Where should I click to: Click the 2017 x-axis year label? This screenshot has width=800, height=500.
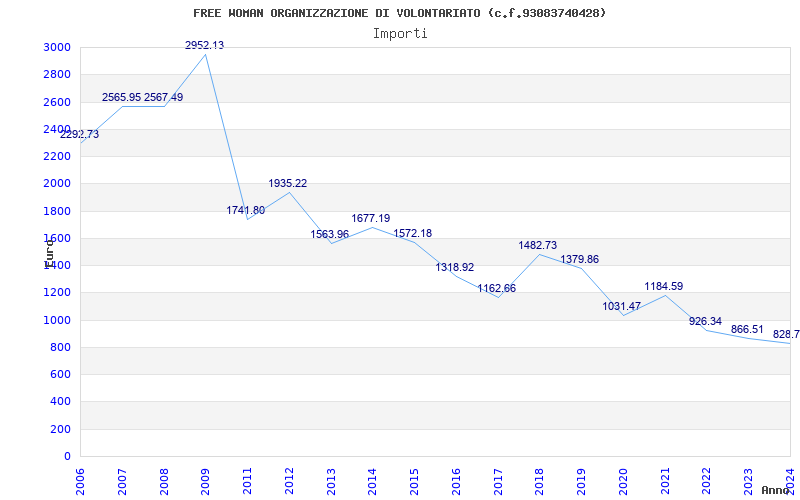[x=497, y=482]
